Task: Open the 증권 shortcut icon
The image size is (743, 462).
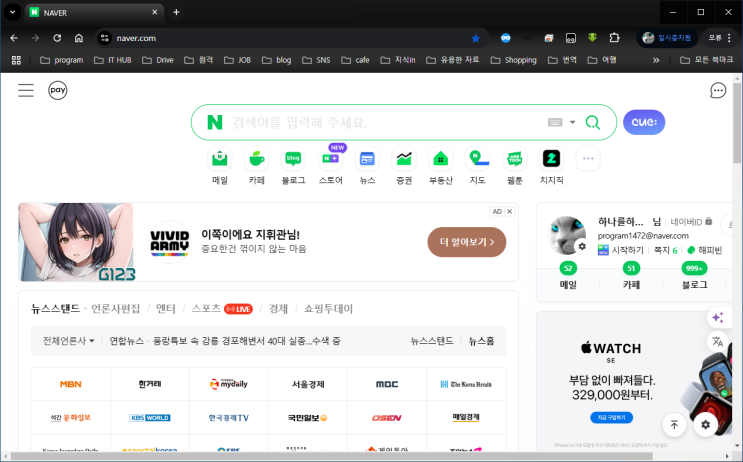Action: (x=404, y=159)
